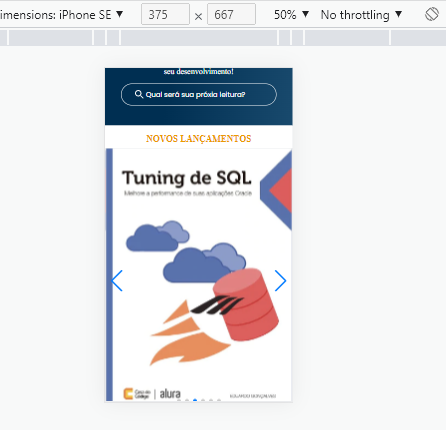Advance to next carousel slide arrow

pyautogui.click(x=280, y=281)
